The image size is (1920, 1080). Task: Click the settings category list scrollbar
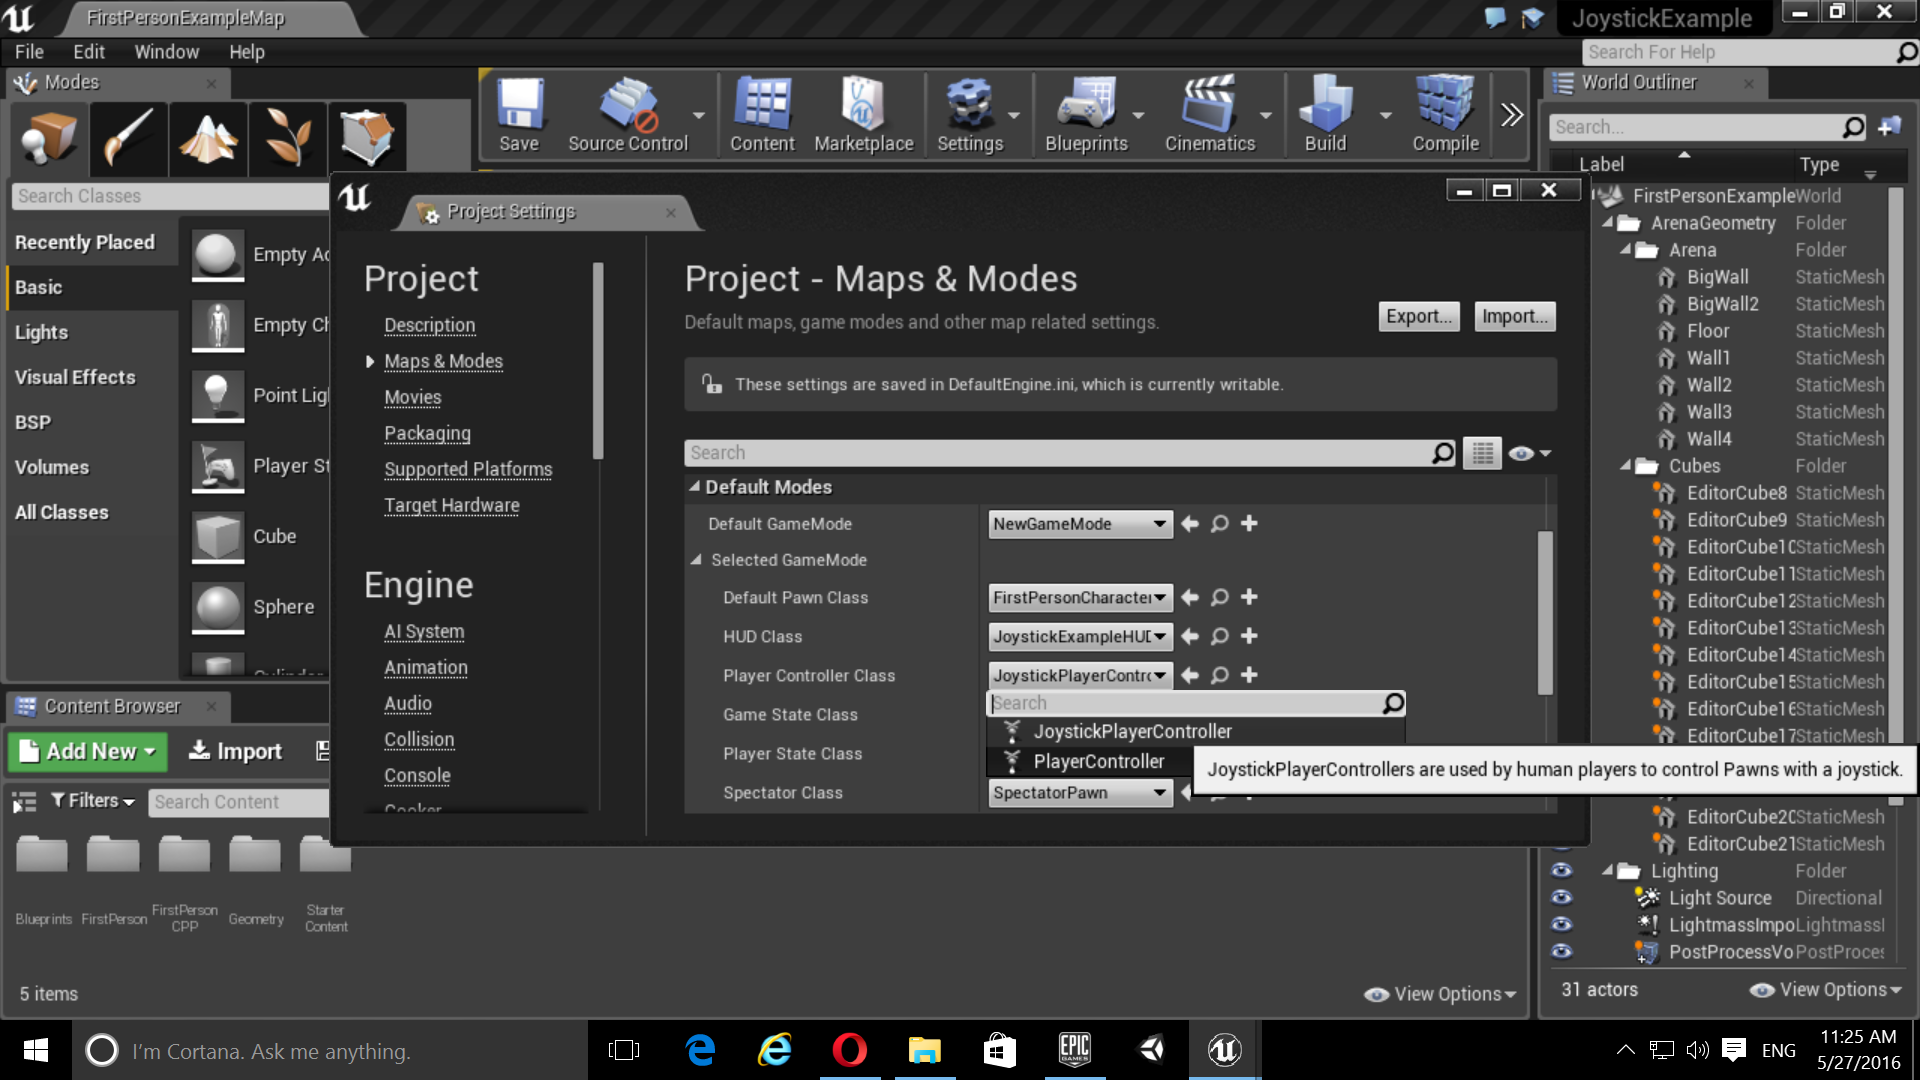coord(598,360)
